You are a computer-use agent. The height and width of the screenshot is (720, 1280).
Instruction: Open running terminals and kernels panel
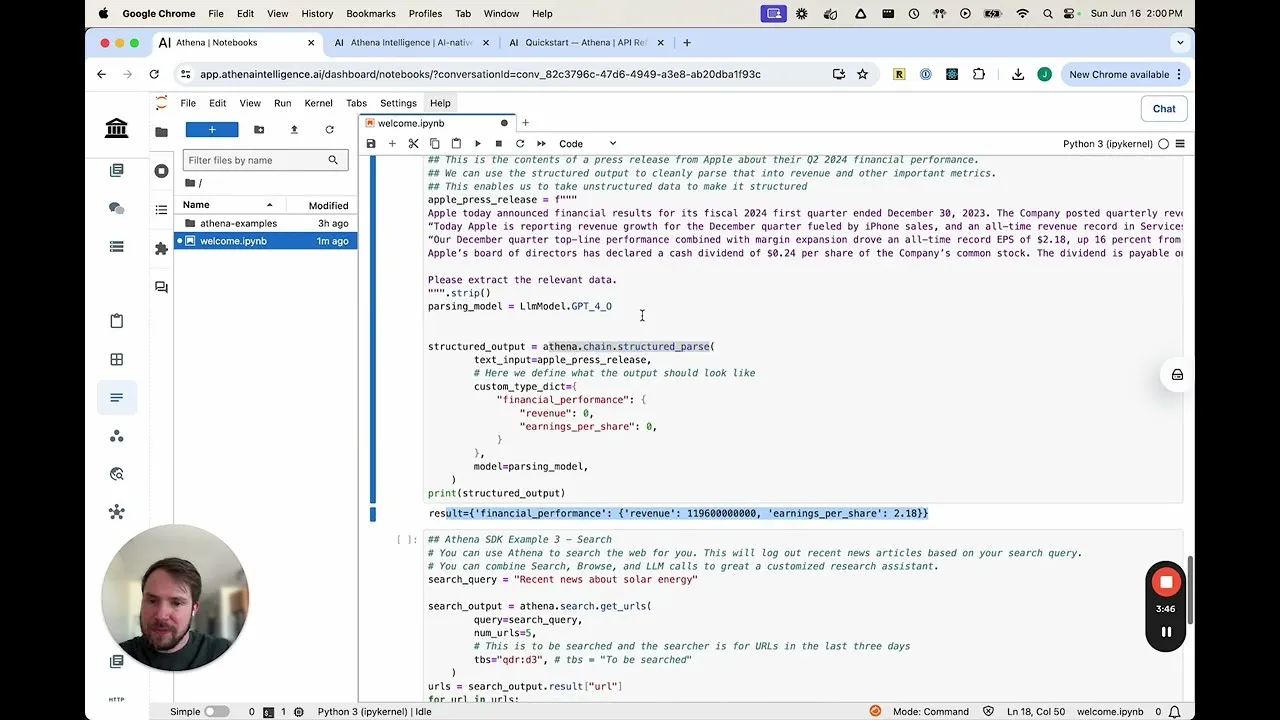click(161, 171)
